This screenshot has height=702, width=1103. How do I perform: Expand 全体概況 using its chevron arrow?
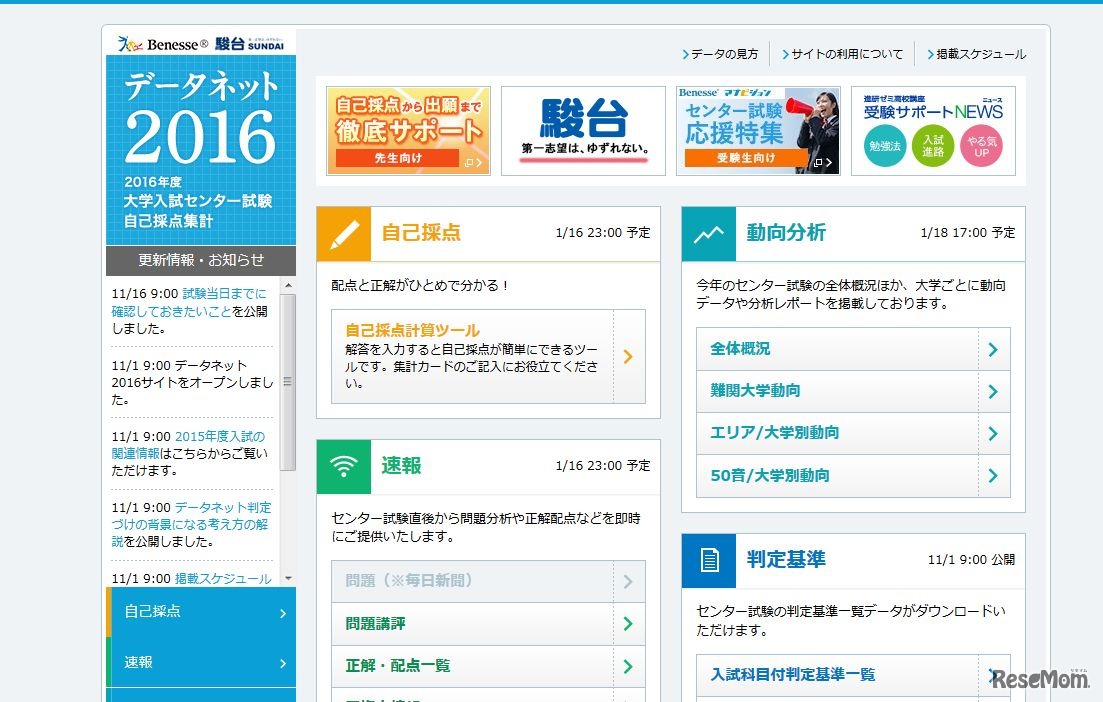(x=993, y=348)
